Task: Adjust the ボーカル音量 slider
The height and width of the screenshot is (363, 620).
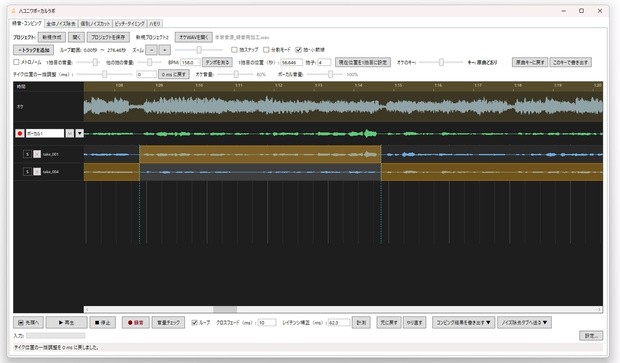Action: point(325,74)
